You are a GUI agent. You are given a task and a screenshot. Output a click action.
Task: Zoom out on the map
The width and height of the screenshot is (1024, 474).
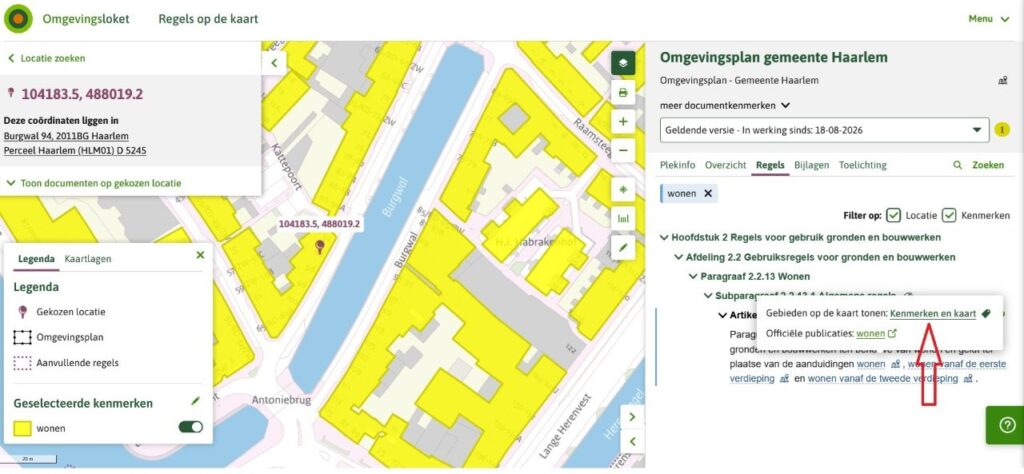coord(623,150)
